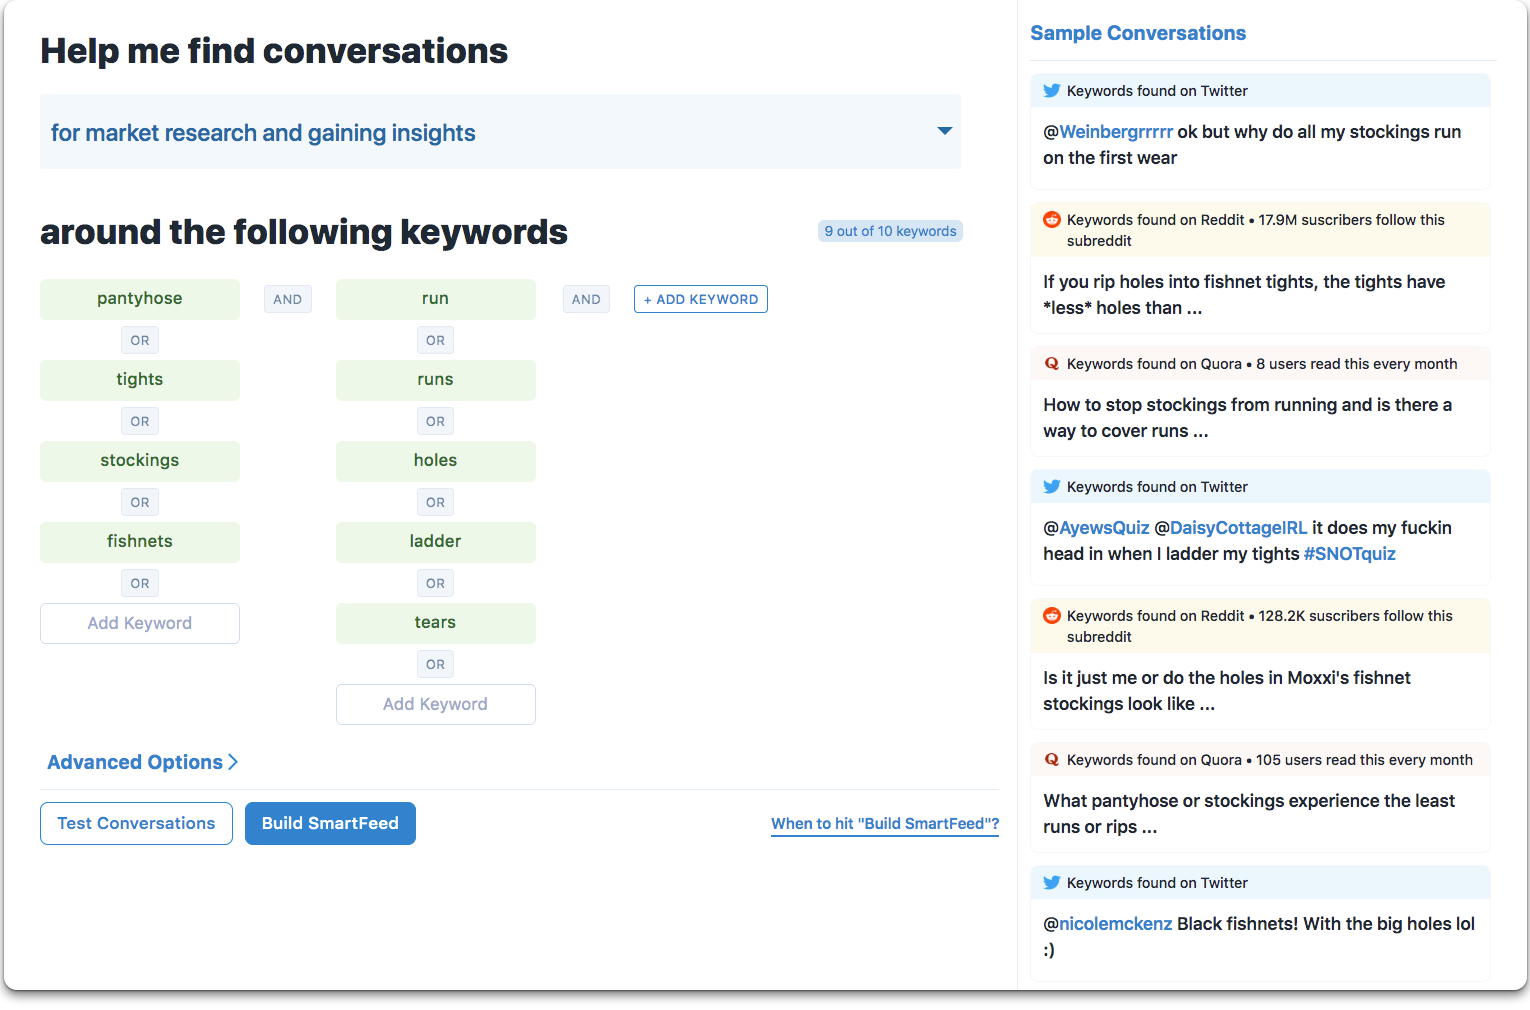Click Build SmartFeed button
This screenshot has width=1530, height=1010.
click(x=330, y=823)
